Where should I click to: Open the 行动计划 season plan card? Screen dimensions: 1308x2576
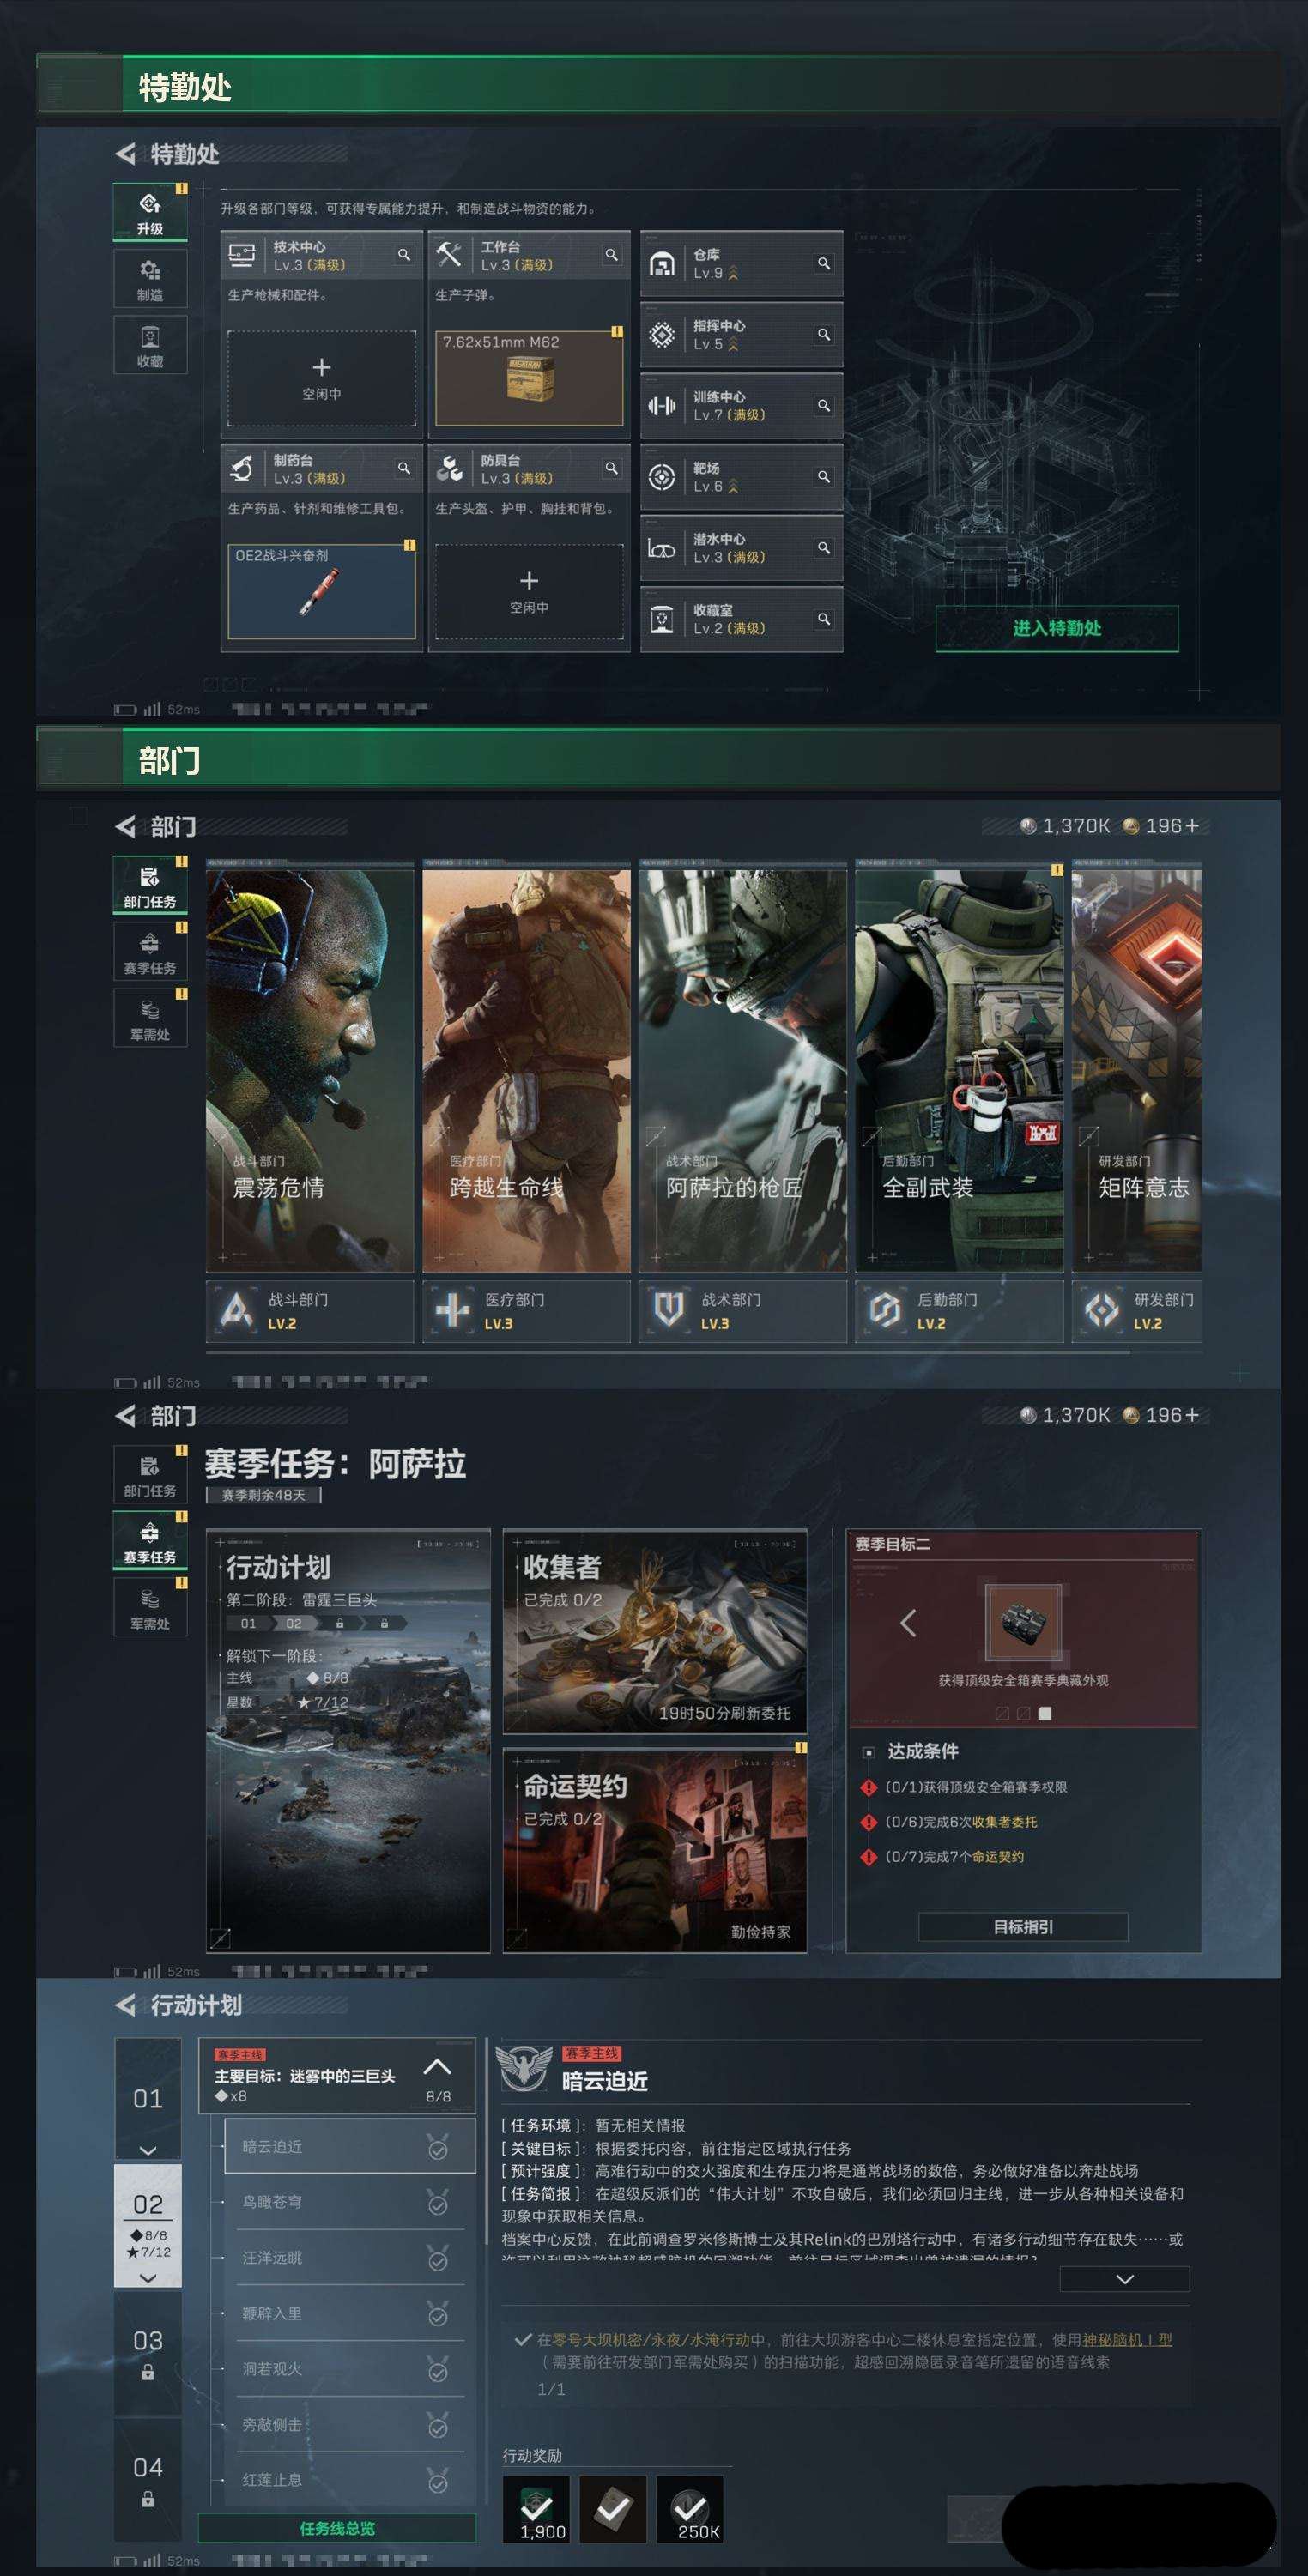pos(348,1740)
